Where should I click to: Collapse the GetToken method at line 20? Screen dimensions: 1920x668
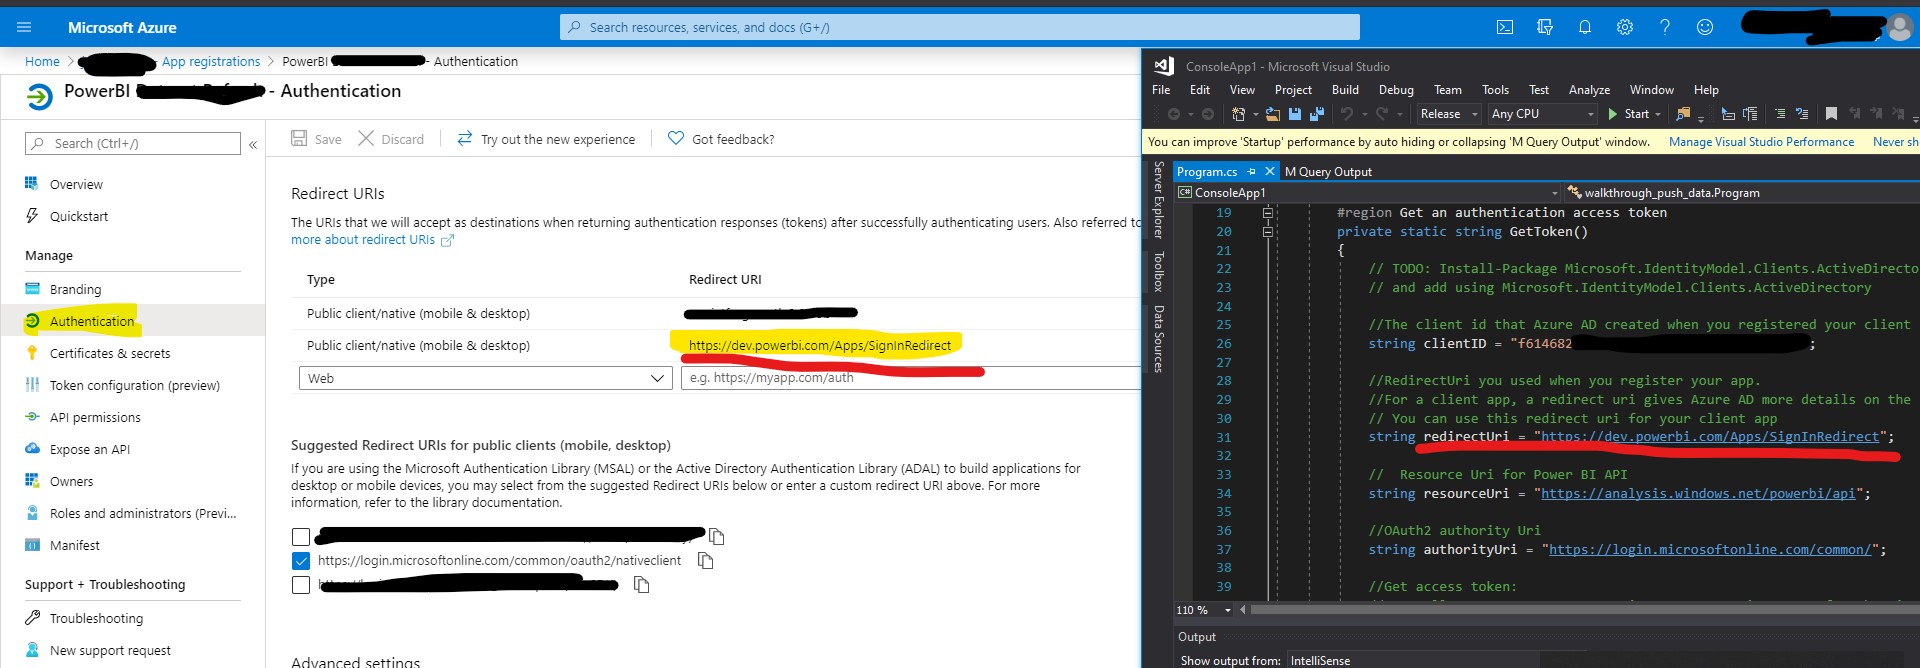click(1267, 232)
